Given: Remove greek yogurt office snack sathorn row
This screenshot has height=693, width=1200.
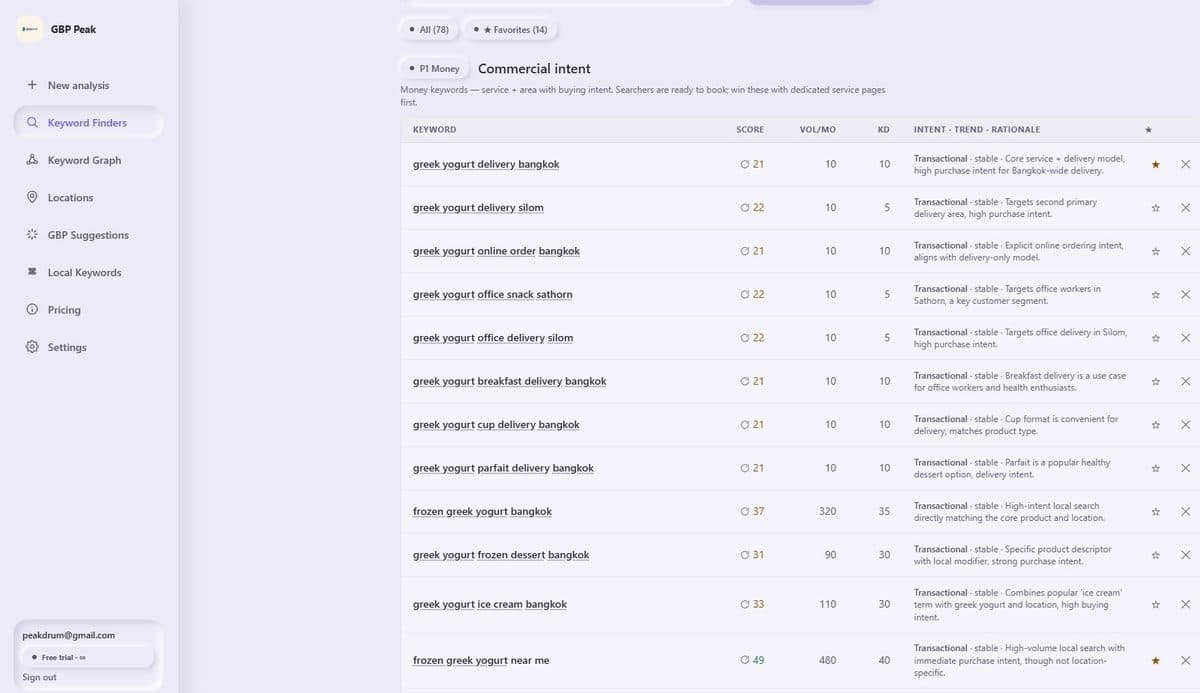Looking at the screenshot, I should [x=1185, y=295].
